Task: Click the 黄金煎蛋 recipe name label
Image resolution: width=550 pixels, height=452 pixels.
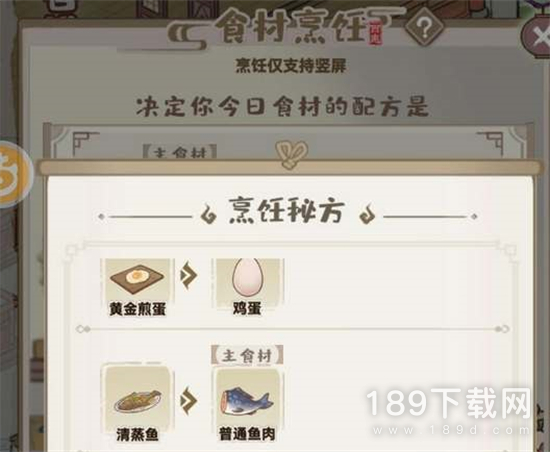Action: click(137, 310)
